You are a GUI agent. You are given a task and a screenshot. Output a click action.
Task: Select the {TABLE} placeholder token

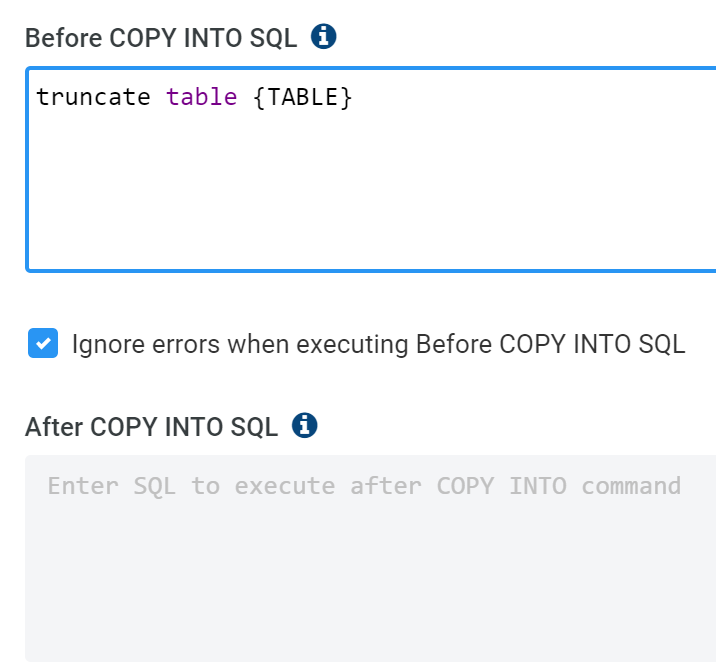click(303, 97)
